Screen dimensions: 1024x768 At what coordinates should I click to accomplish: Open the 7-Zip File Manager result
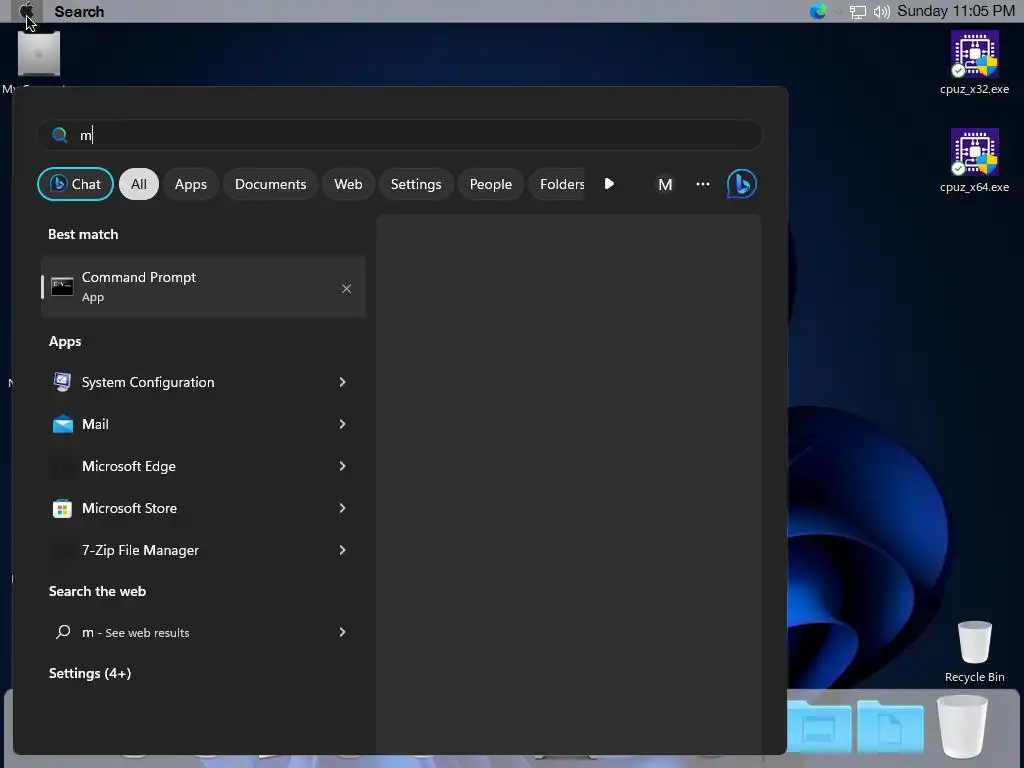(203, 550)
